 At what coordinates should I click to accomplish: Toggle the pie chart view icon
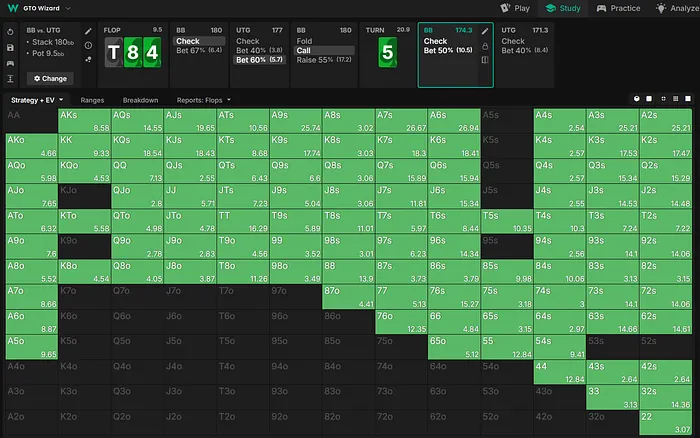(x=637, y=100)
